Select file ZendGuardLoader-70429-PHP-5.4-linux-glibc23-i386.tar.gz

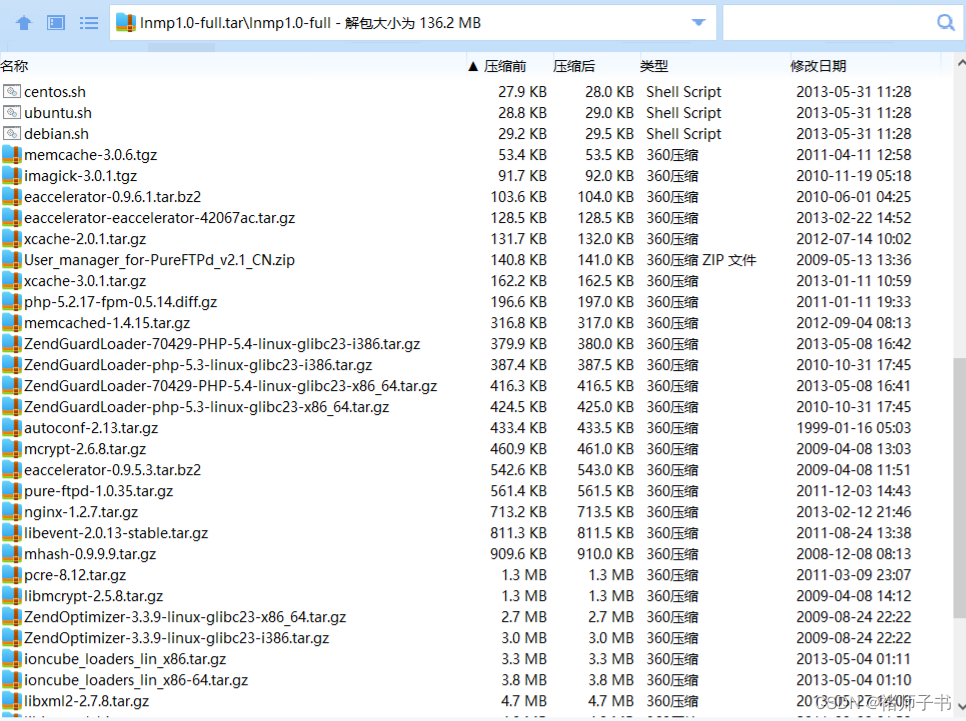click(222, 344)
